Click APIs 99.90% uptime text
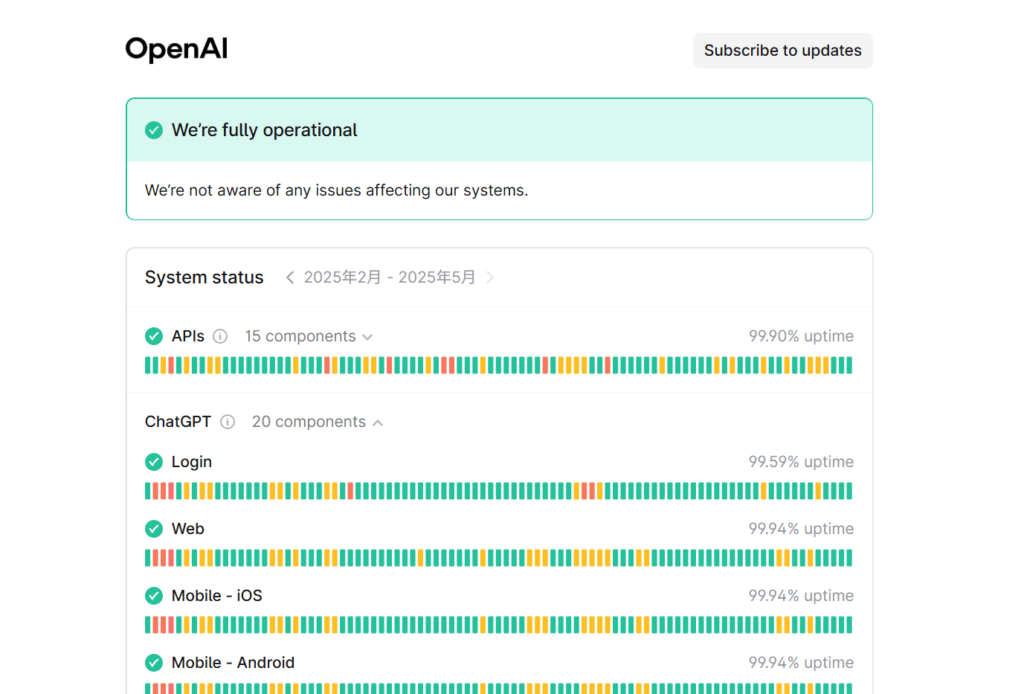 tap(801, 336)
